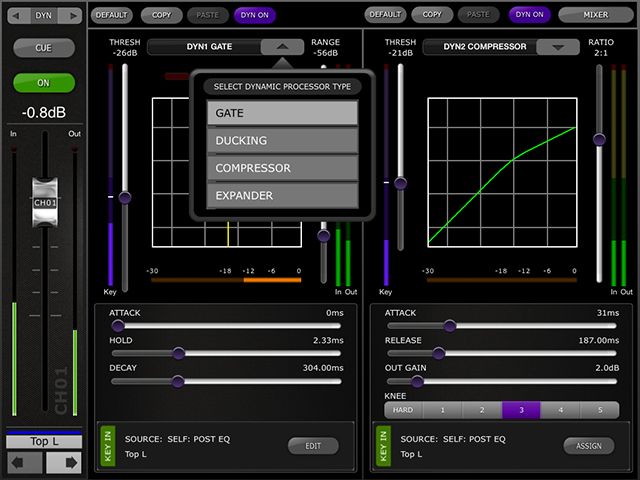Click the left arrow beside DYN header
The image size is (640, 480).
(x=14, y=15)
